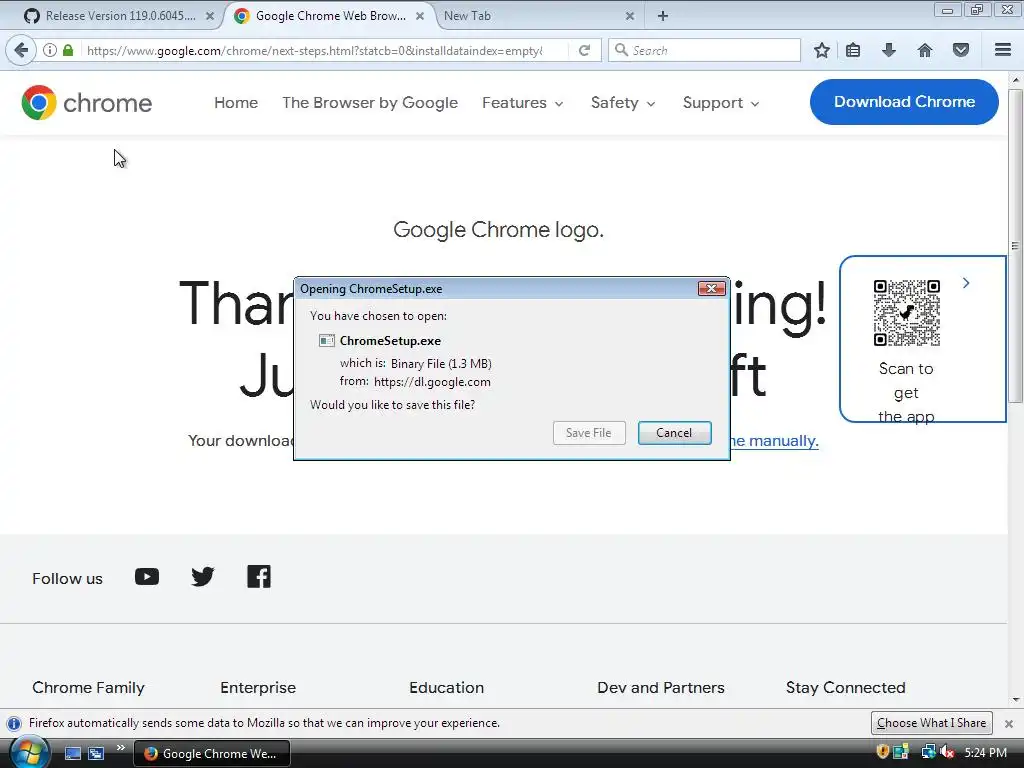Open the Firefox hamburger menu

(x=1003, y=50)
